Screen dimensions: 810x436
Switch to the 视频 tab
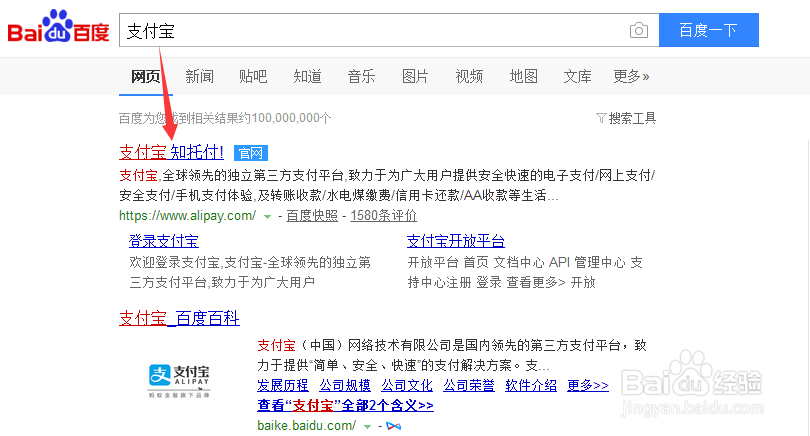coord(469,76)
